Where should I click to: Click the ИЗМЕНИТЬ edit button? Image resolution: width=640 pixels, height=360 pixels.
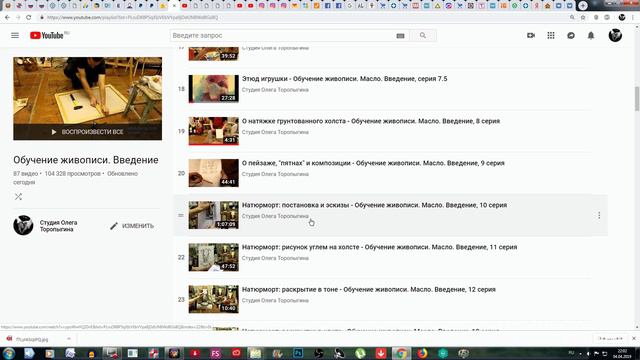click(x=132, y=226)
